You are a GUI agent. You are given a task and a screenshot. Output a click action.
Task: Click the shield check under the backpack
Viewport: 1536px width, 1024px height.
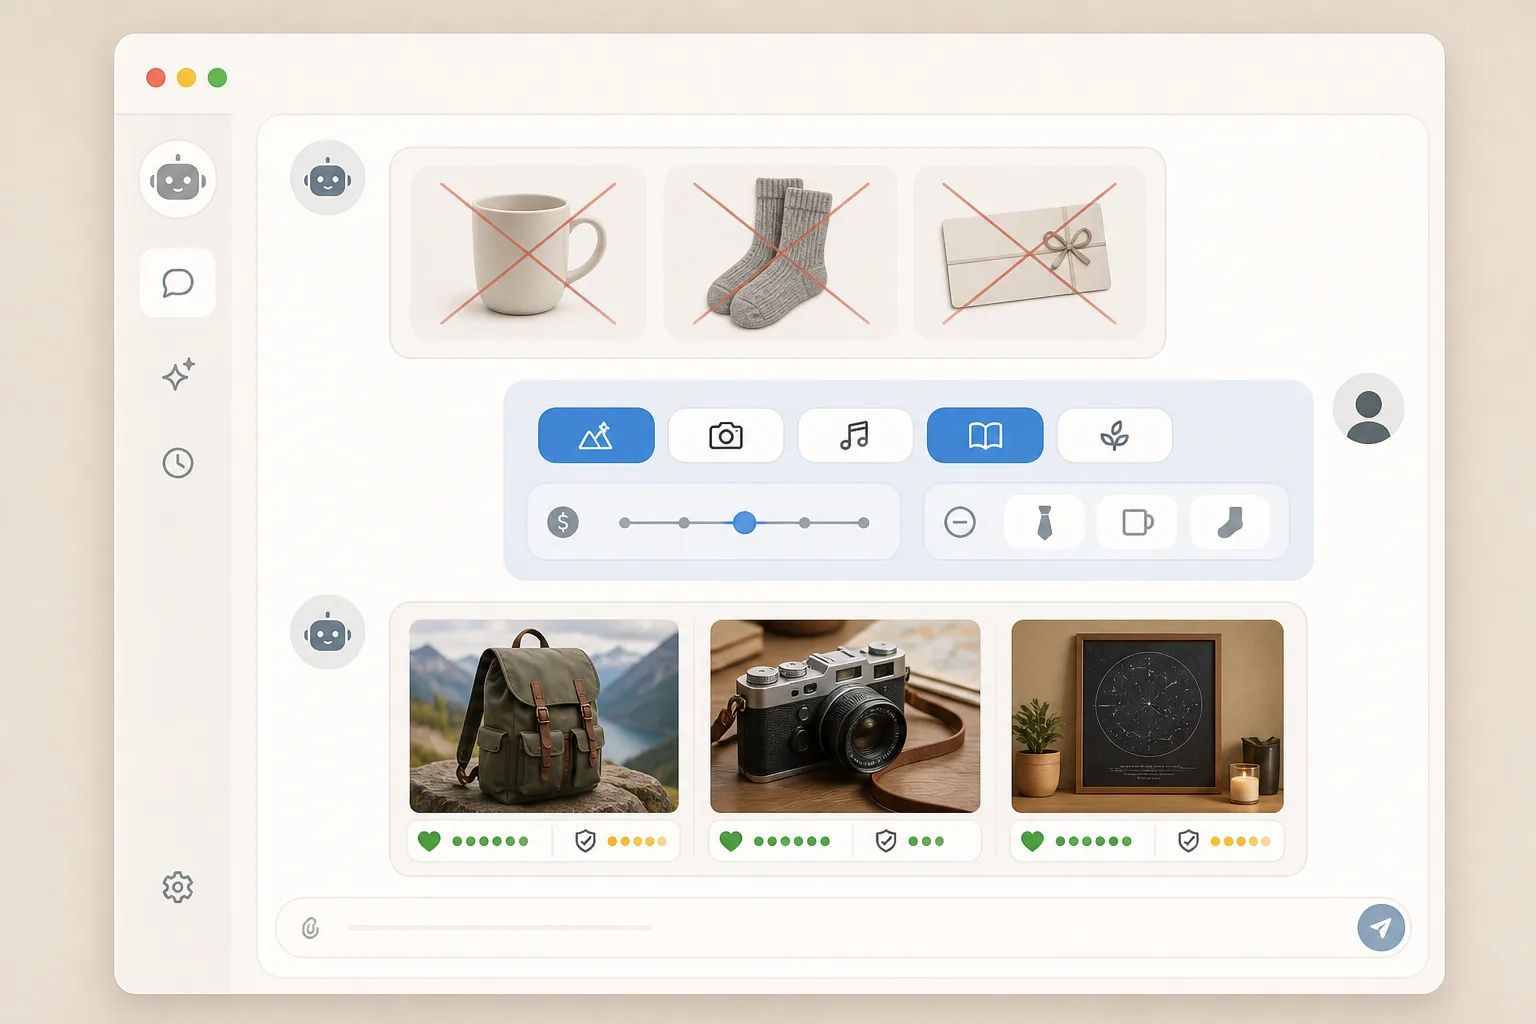click(585, 841)
